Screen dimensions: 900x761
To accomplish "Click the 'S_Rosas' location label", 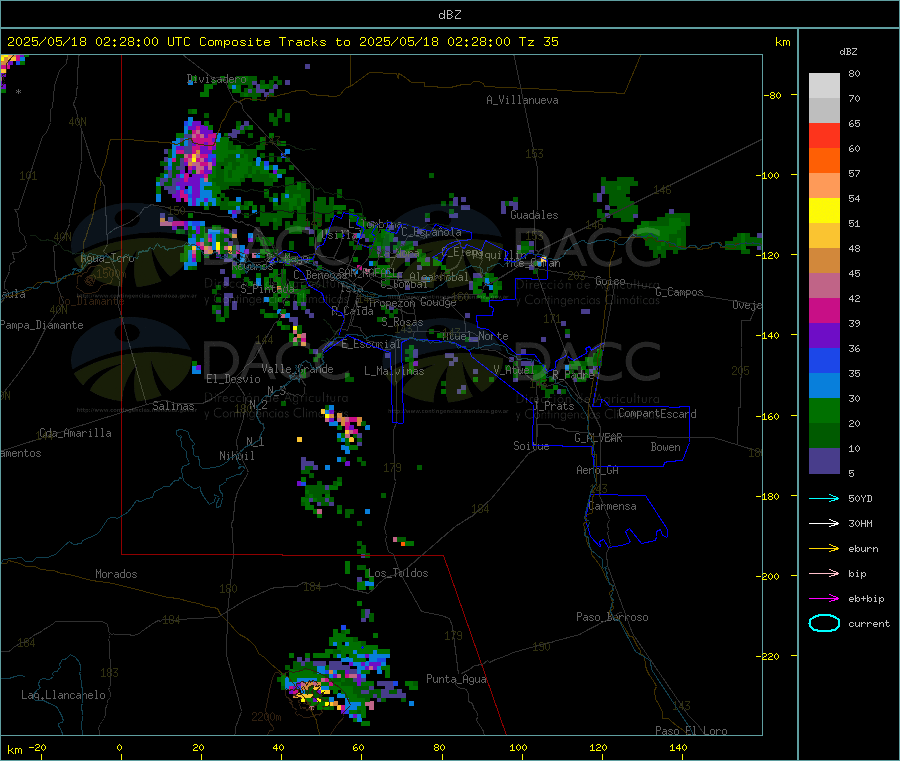I will (402, 322).
